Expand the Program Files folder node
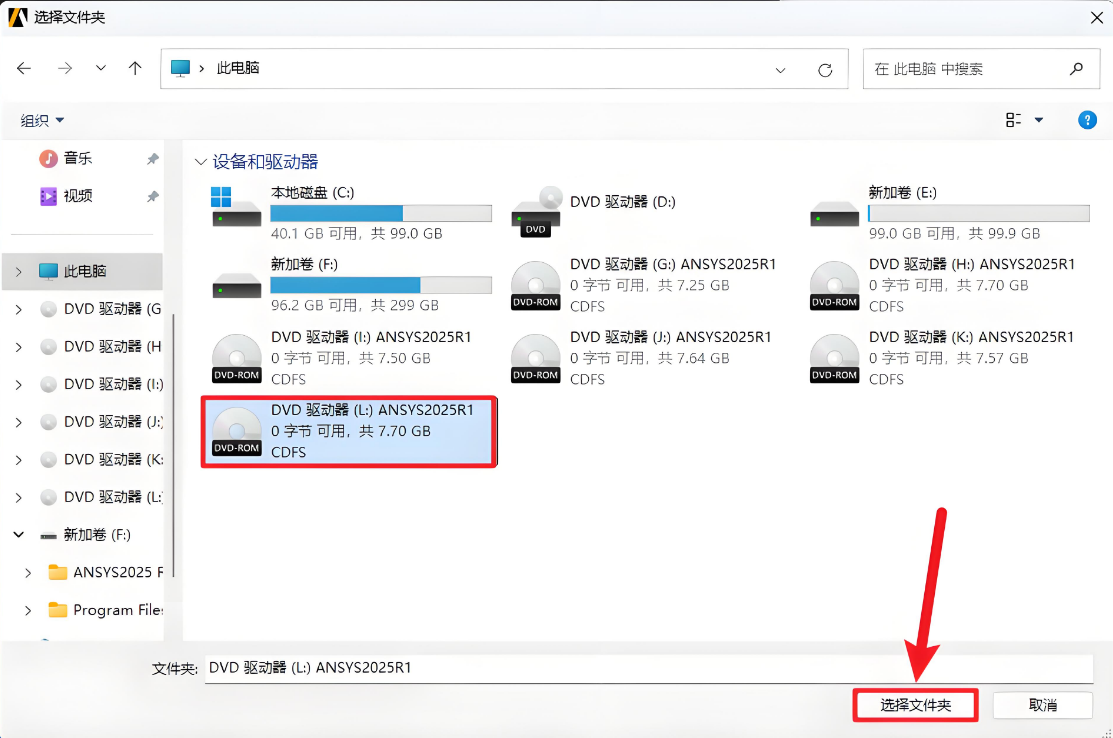 pos(28,610)
